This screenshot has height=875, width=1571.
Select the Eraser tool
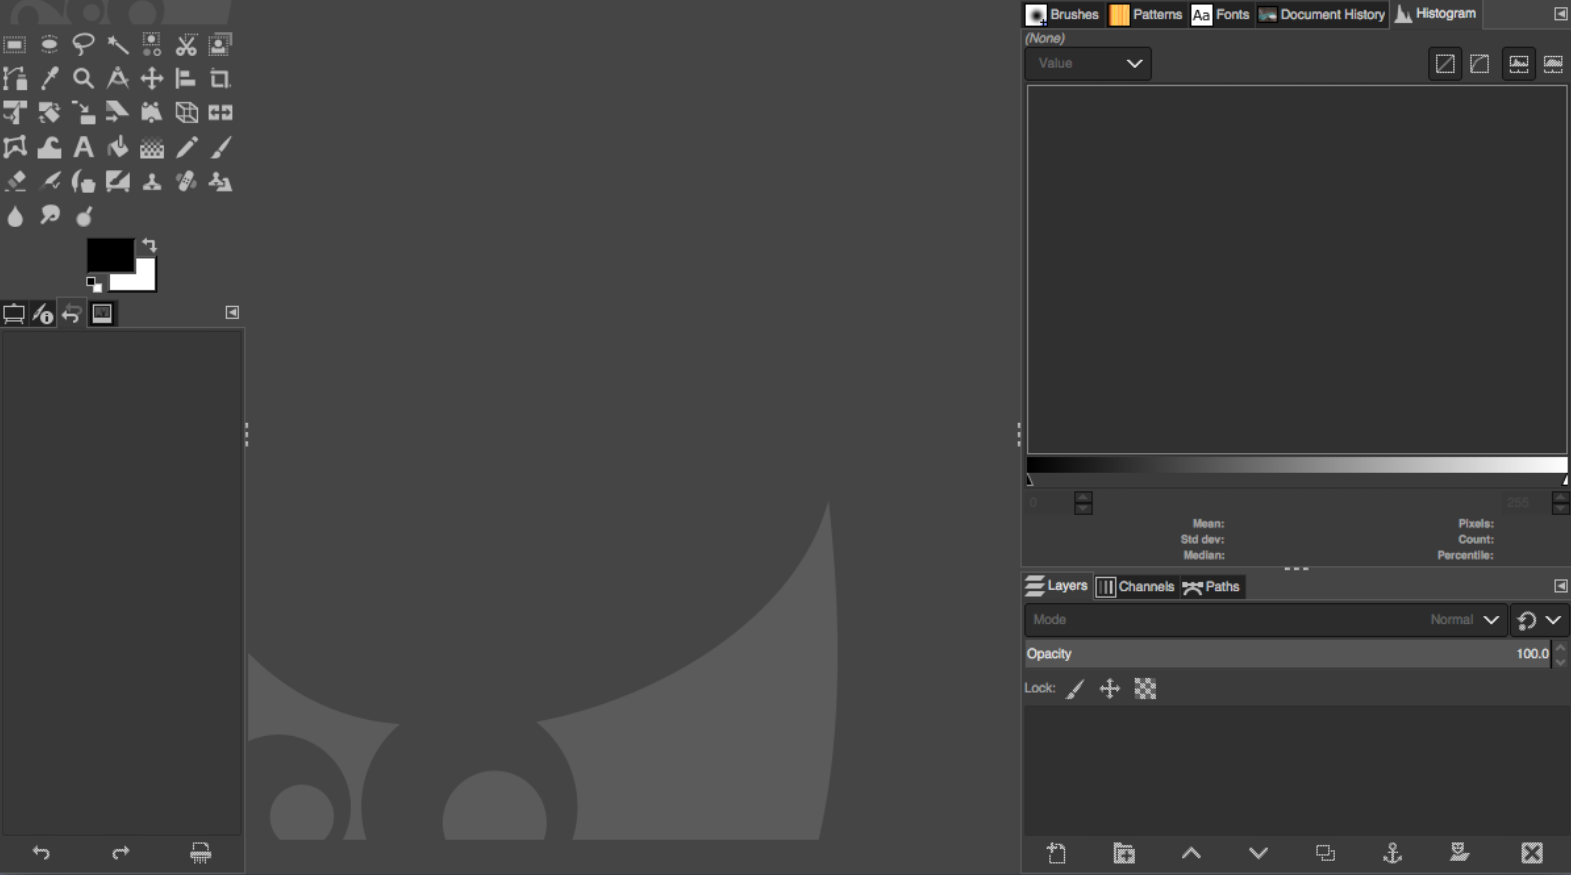(x=15, y=182)
